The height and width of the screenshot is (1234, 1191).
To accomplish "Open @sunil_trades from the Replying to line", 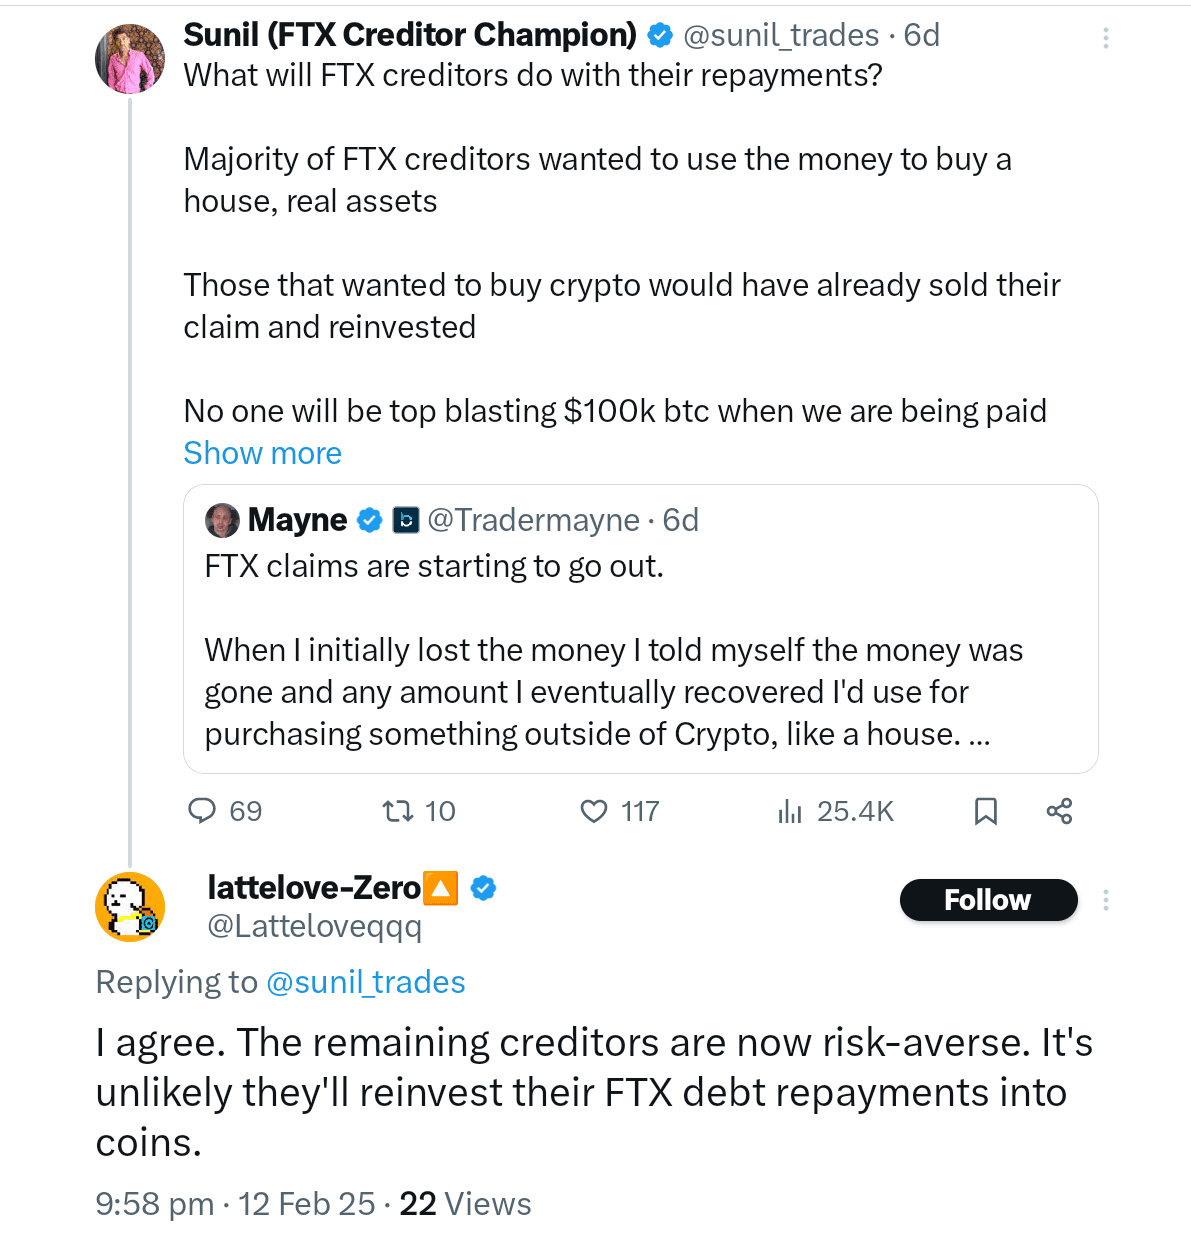I will 365,982.
